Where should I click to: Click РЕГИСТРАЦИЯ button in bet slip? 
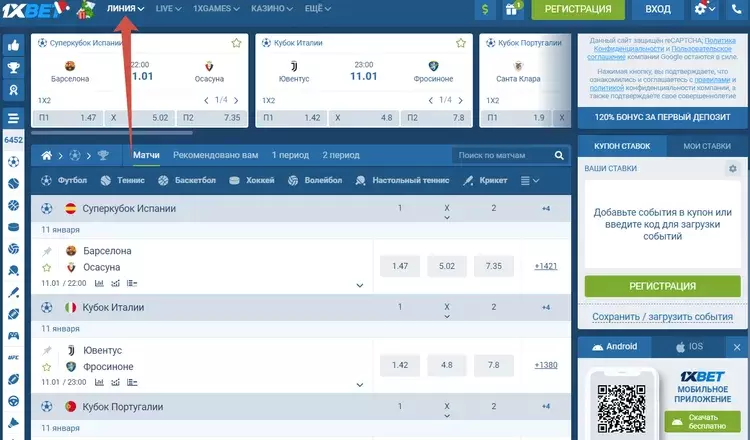662,286
